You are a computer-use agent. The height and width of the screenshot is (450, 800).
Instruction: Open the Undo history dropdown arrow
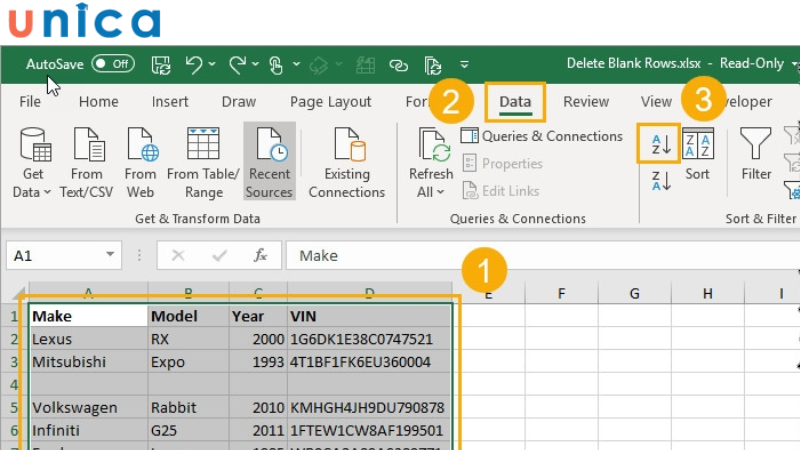click(x=212, y=64)
